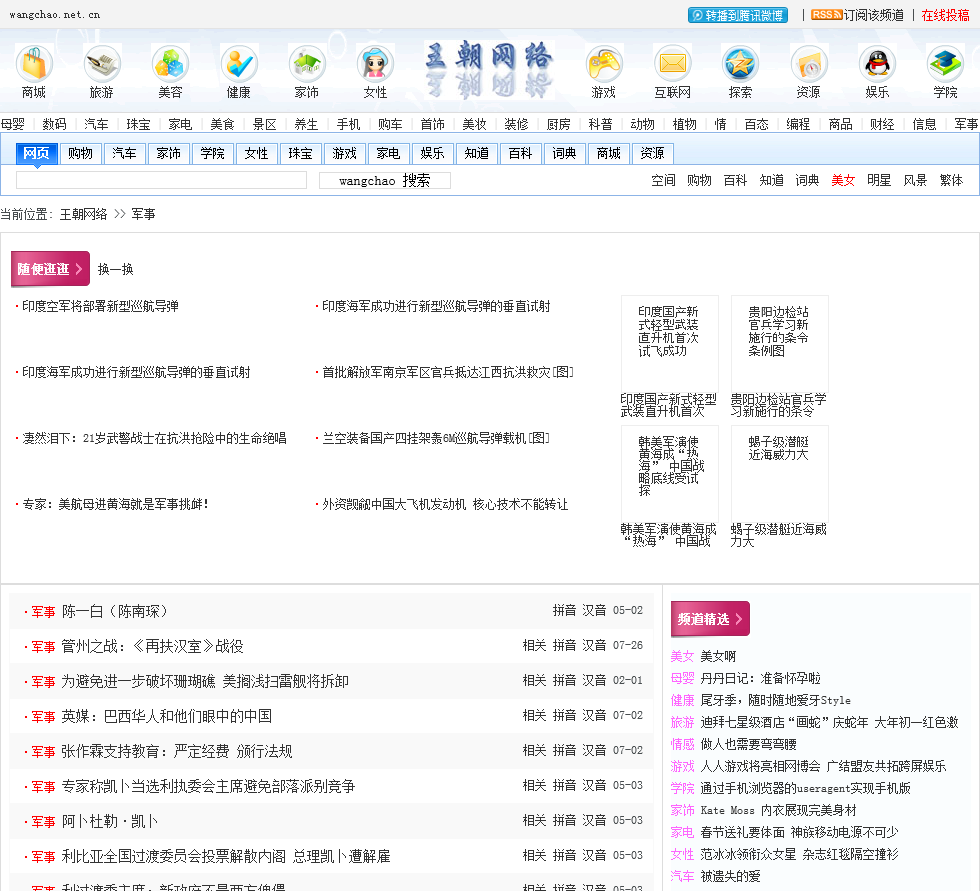Click the 学院 books icon
This screenshot has height=891, width=980.
[945, 64]
